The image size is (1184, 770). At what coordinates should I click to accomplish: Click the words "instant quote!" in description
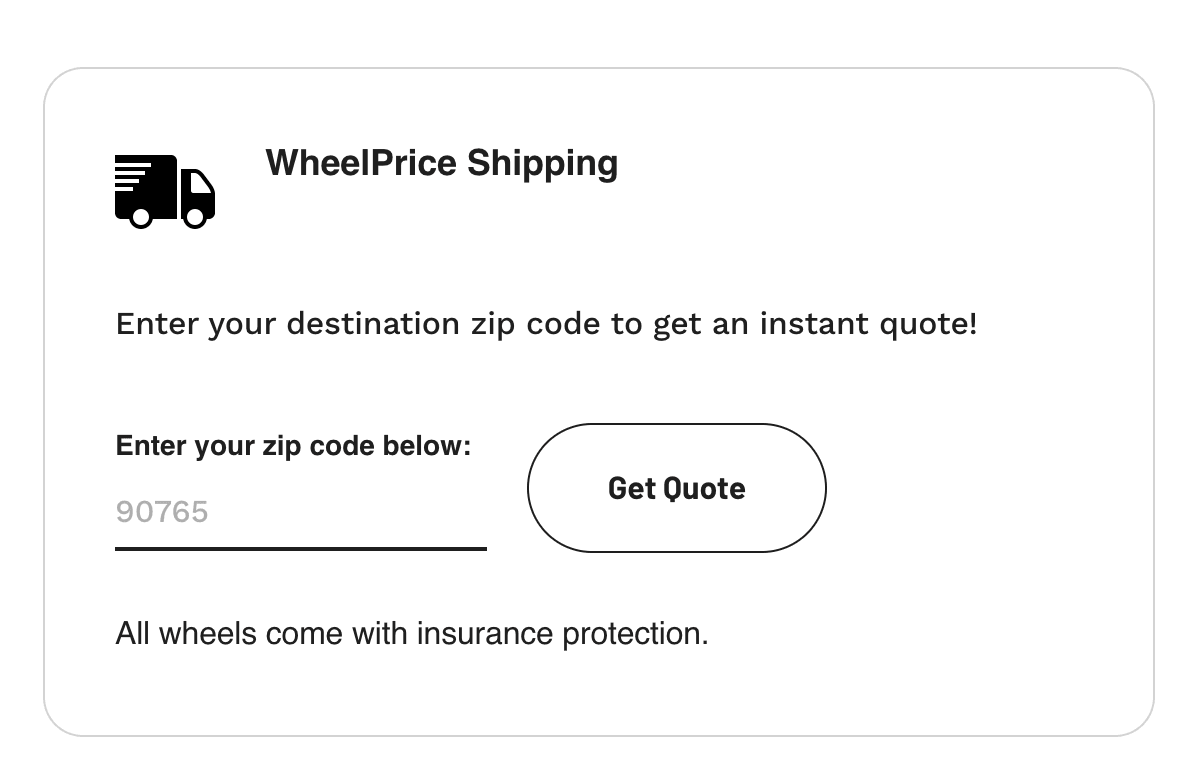(x=868, y=324)
